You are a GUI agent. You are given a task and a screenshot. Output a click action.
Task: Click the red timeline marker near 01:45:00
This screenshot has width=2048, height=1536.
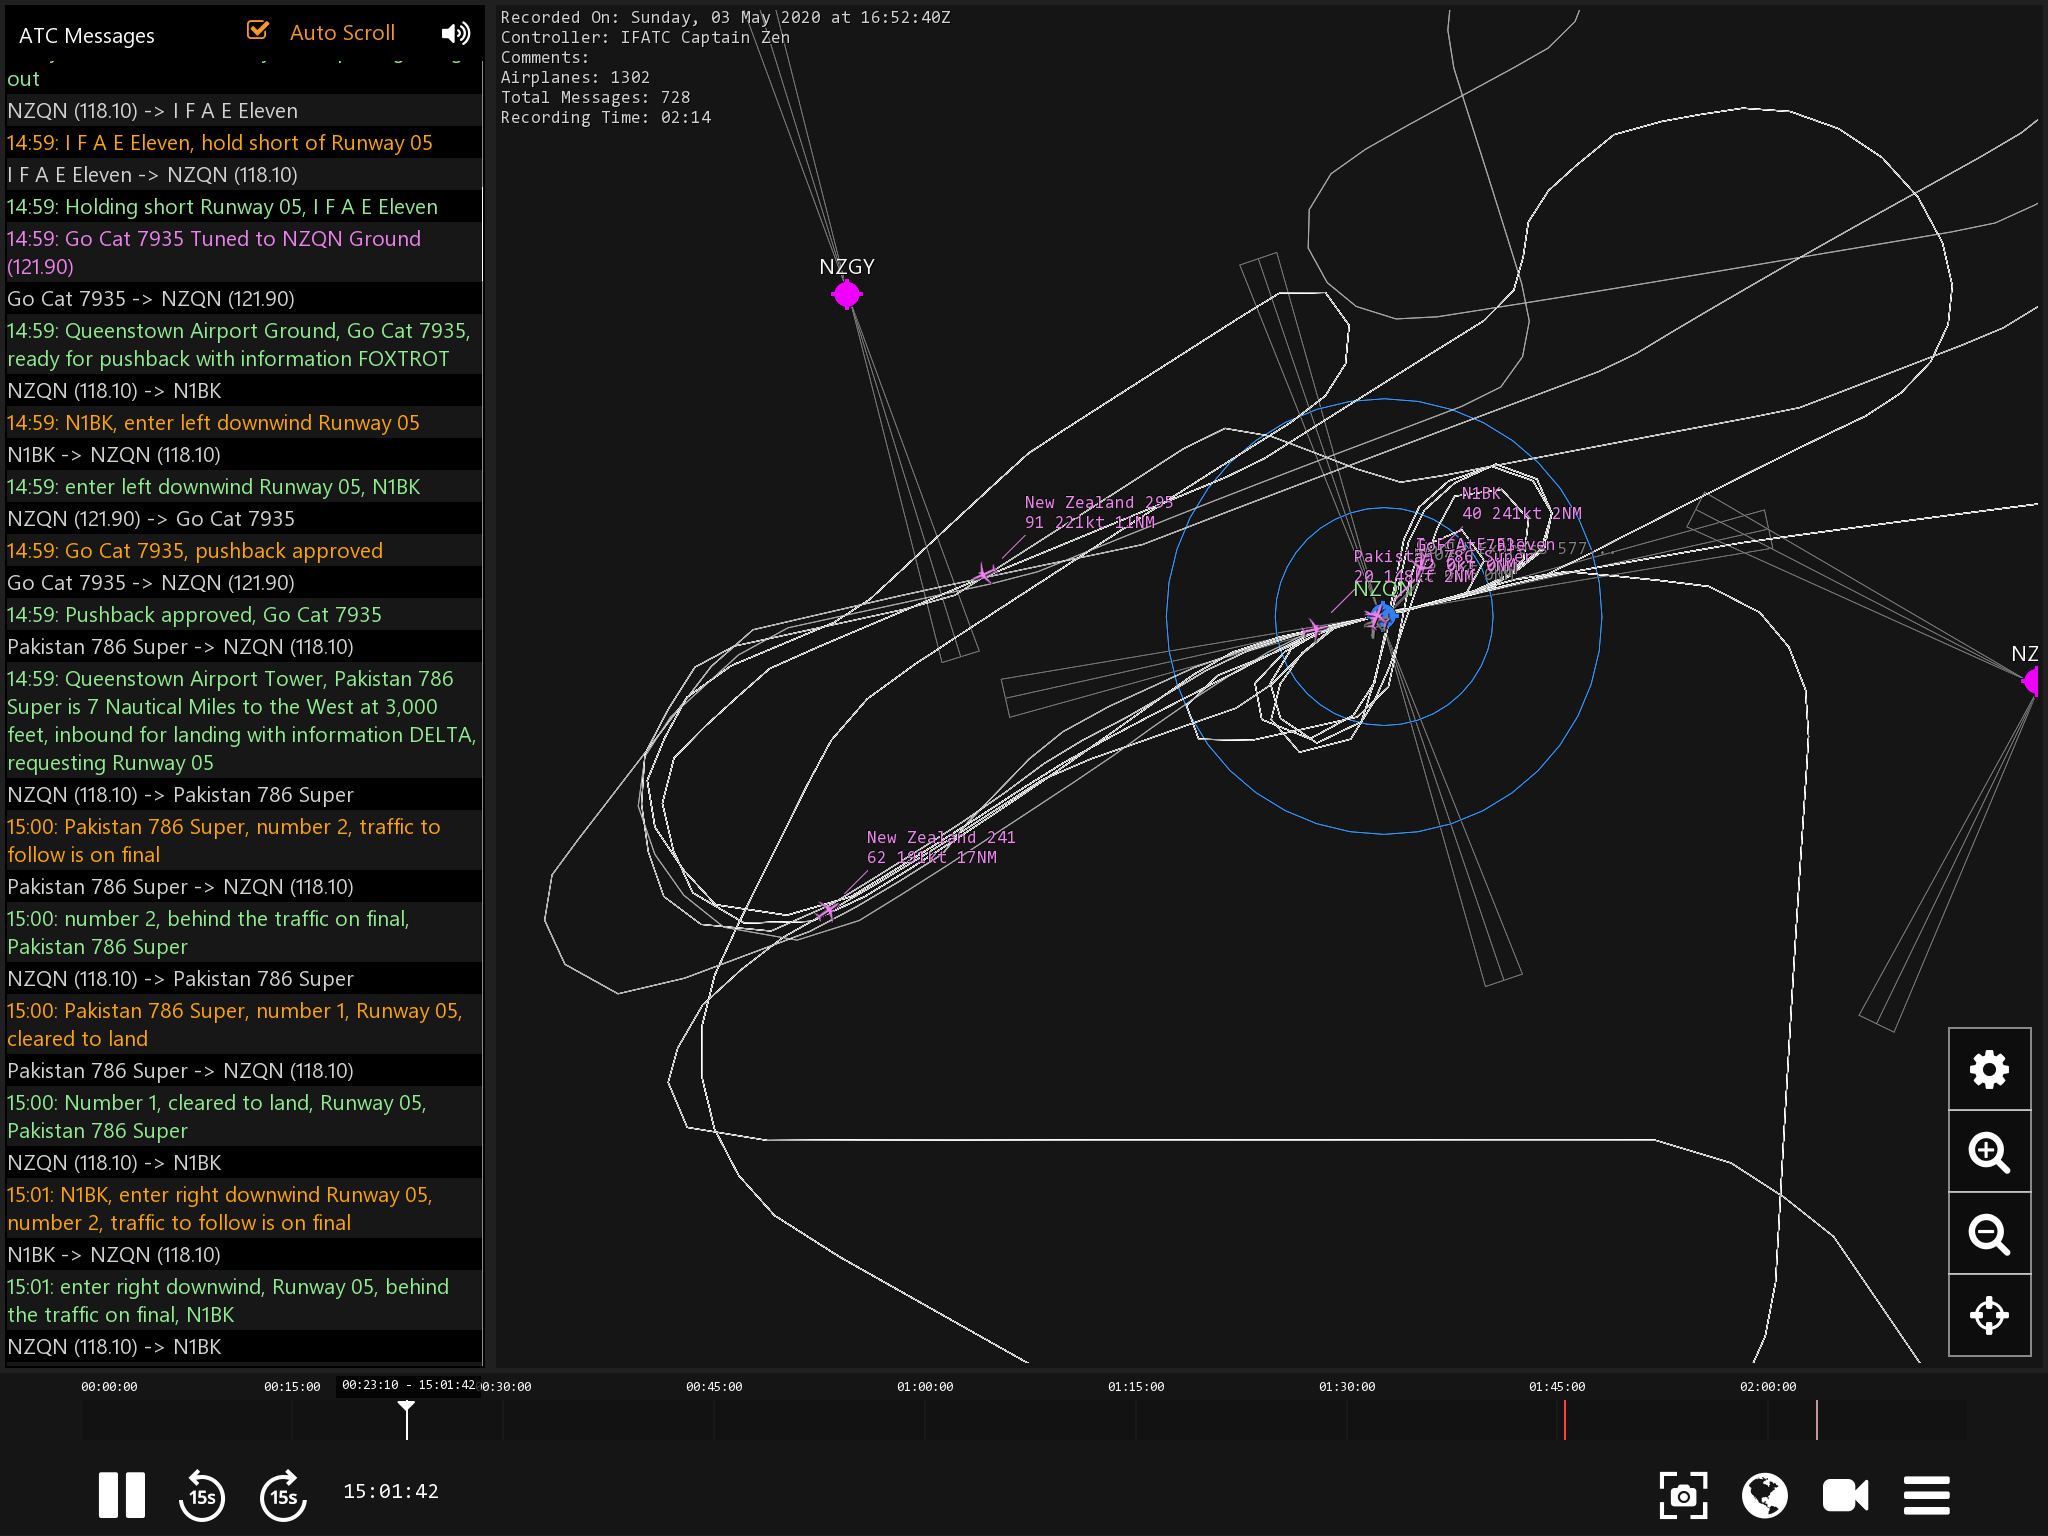tap(1565, 1419)
